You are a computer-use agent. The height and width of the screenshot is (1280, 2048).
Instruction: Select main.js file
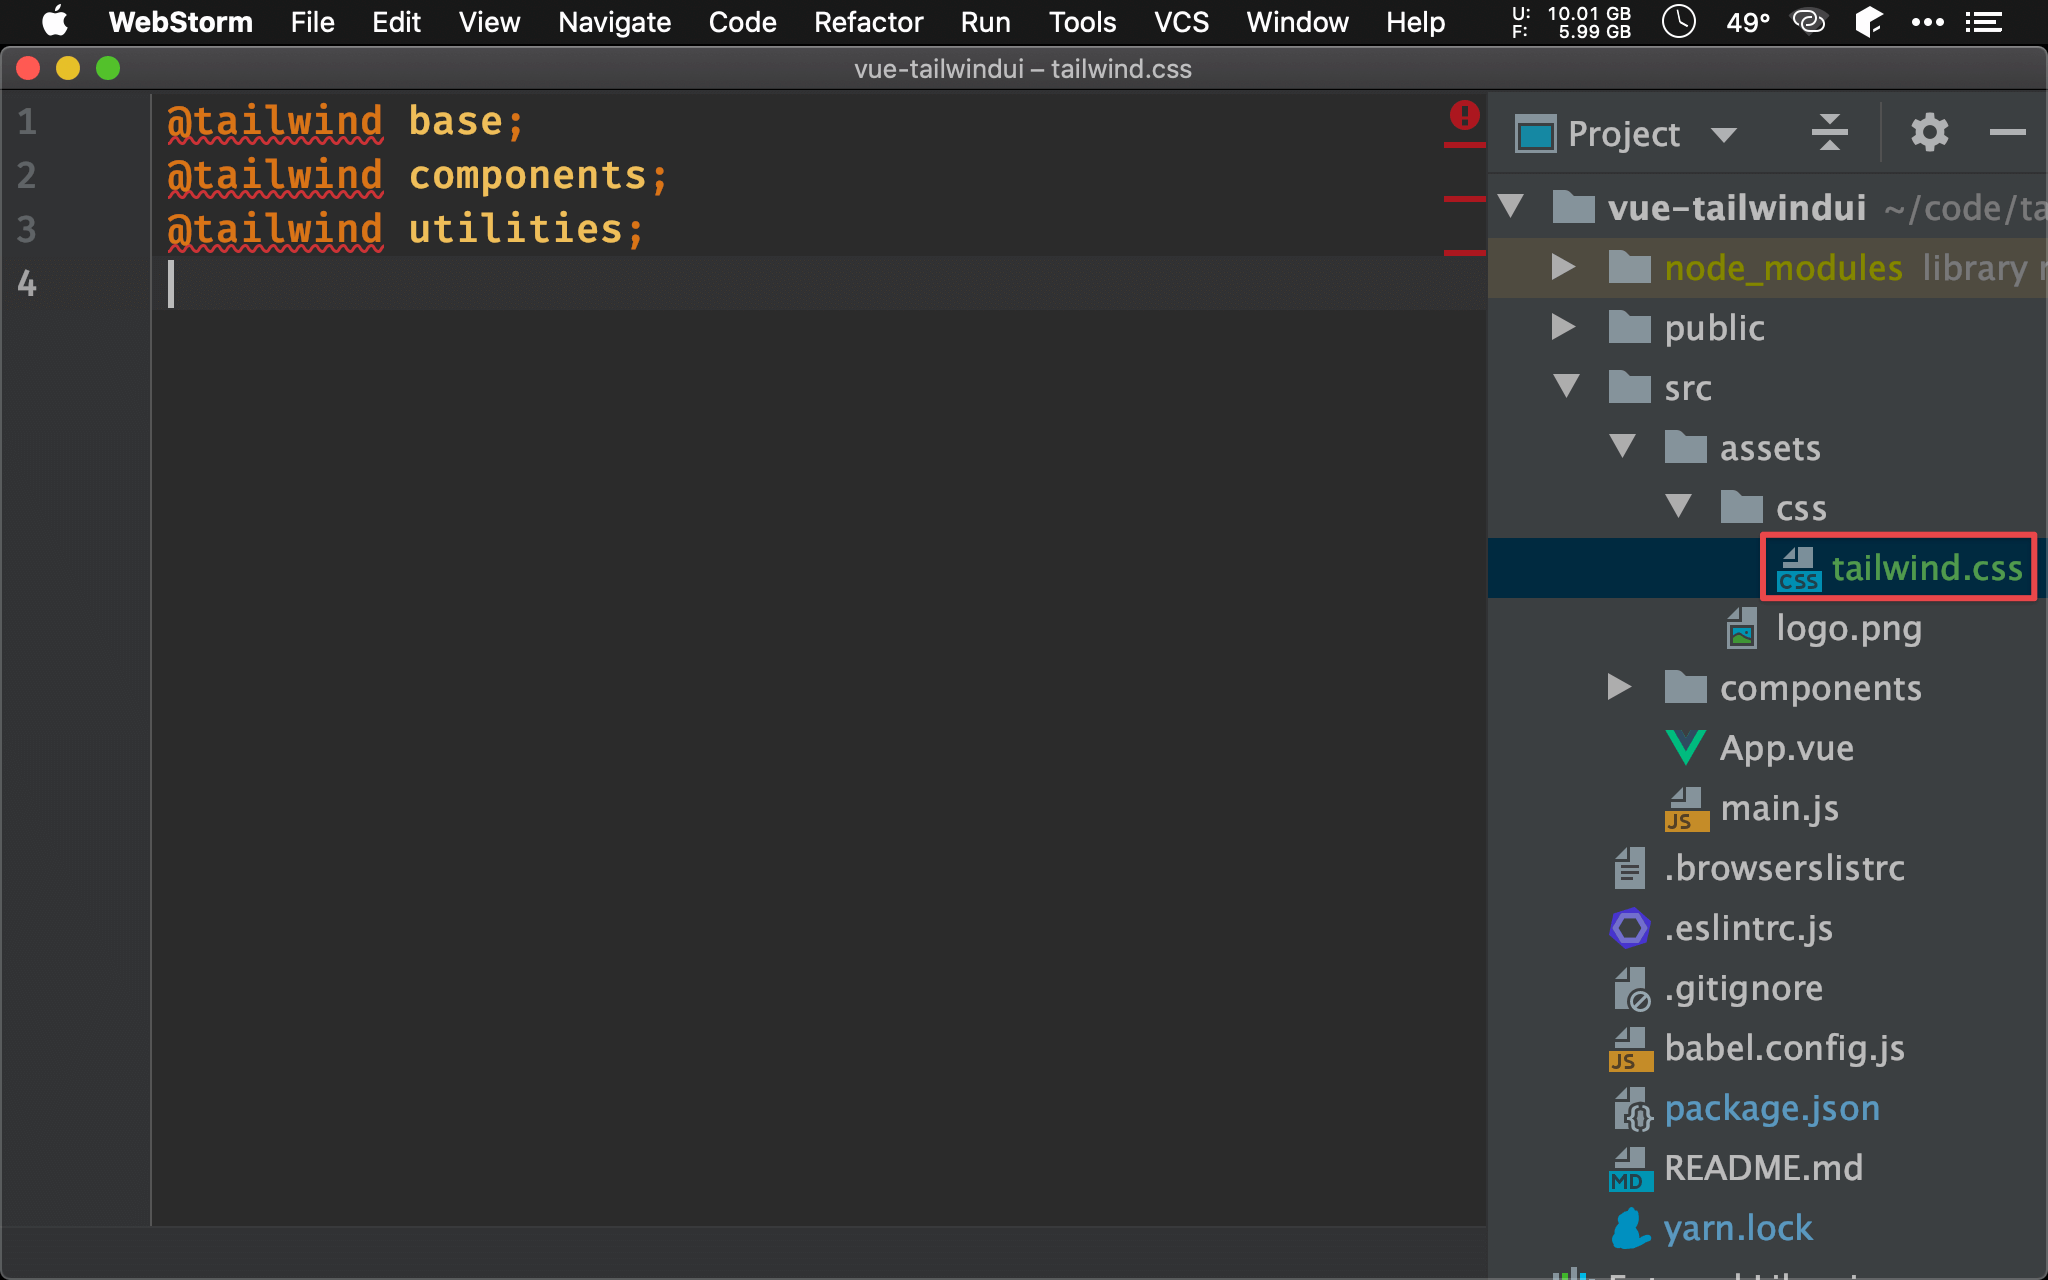coord(1779,808)
